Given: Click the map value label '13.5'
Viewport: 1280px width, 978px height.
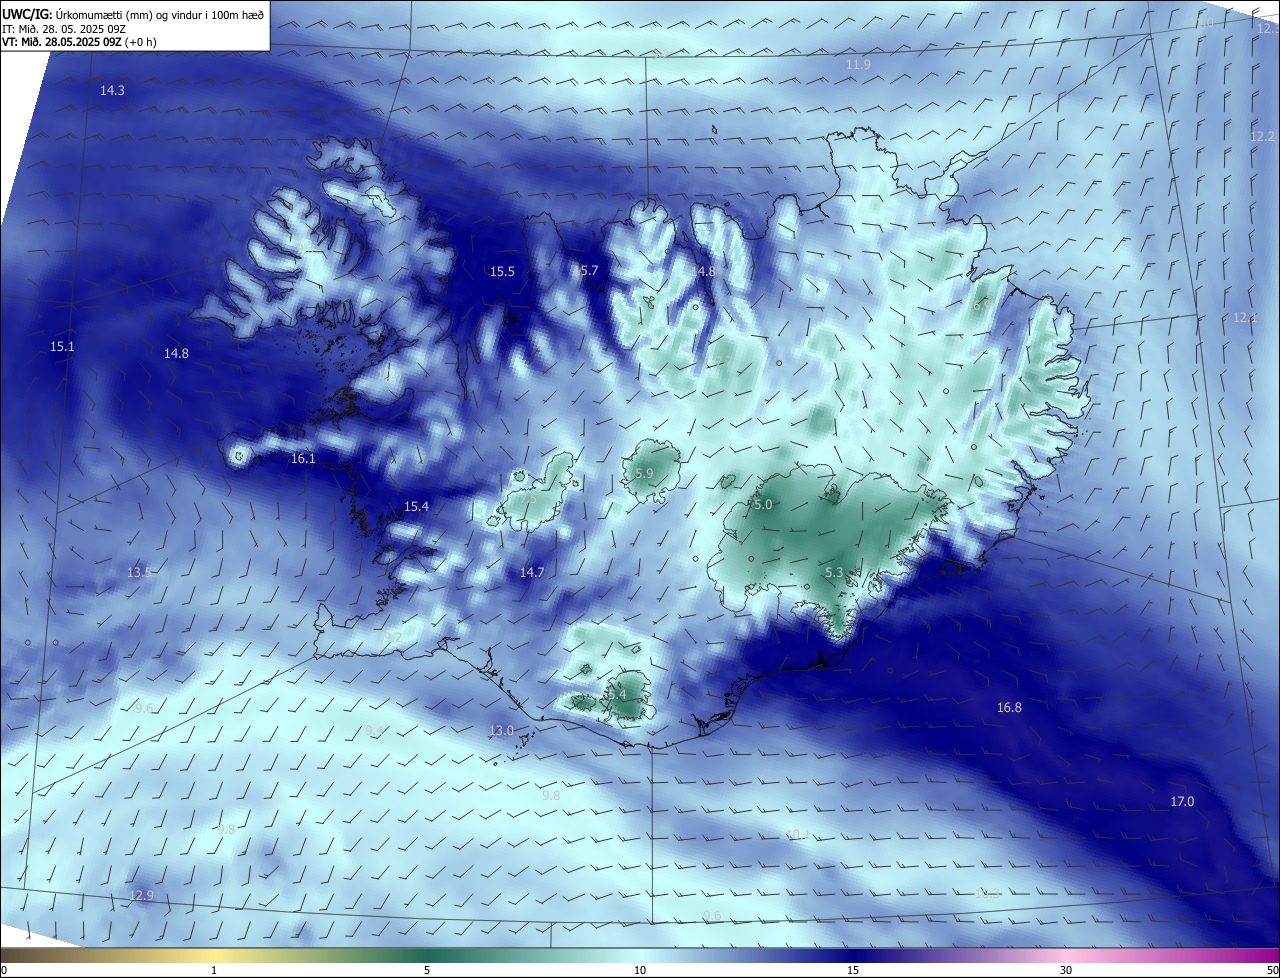Looking at the screenshot, I should (x=139, y=572).
